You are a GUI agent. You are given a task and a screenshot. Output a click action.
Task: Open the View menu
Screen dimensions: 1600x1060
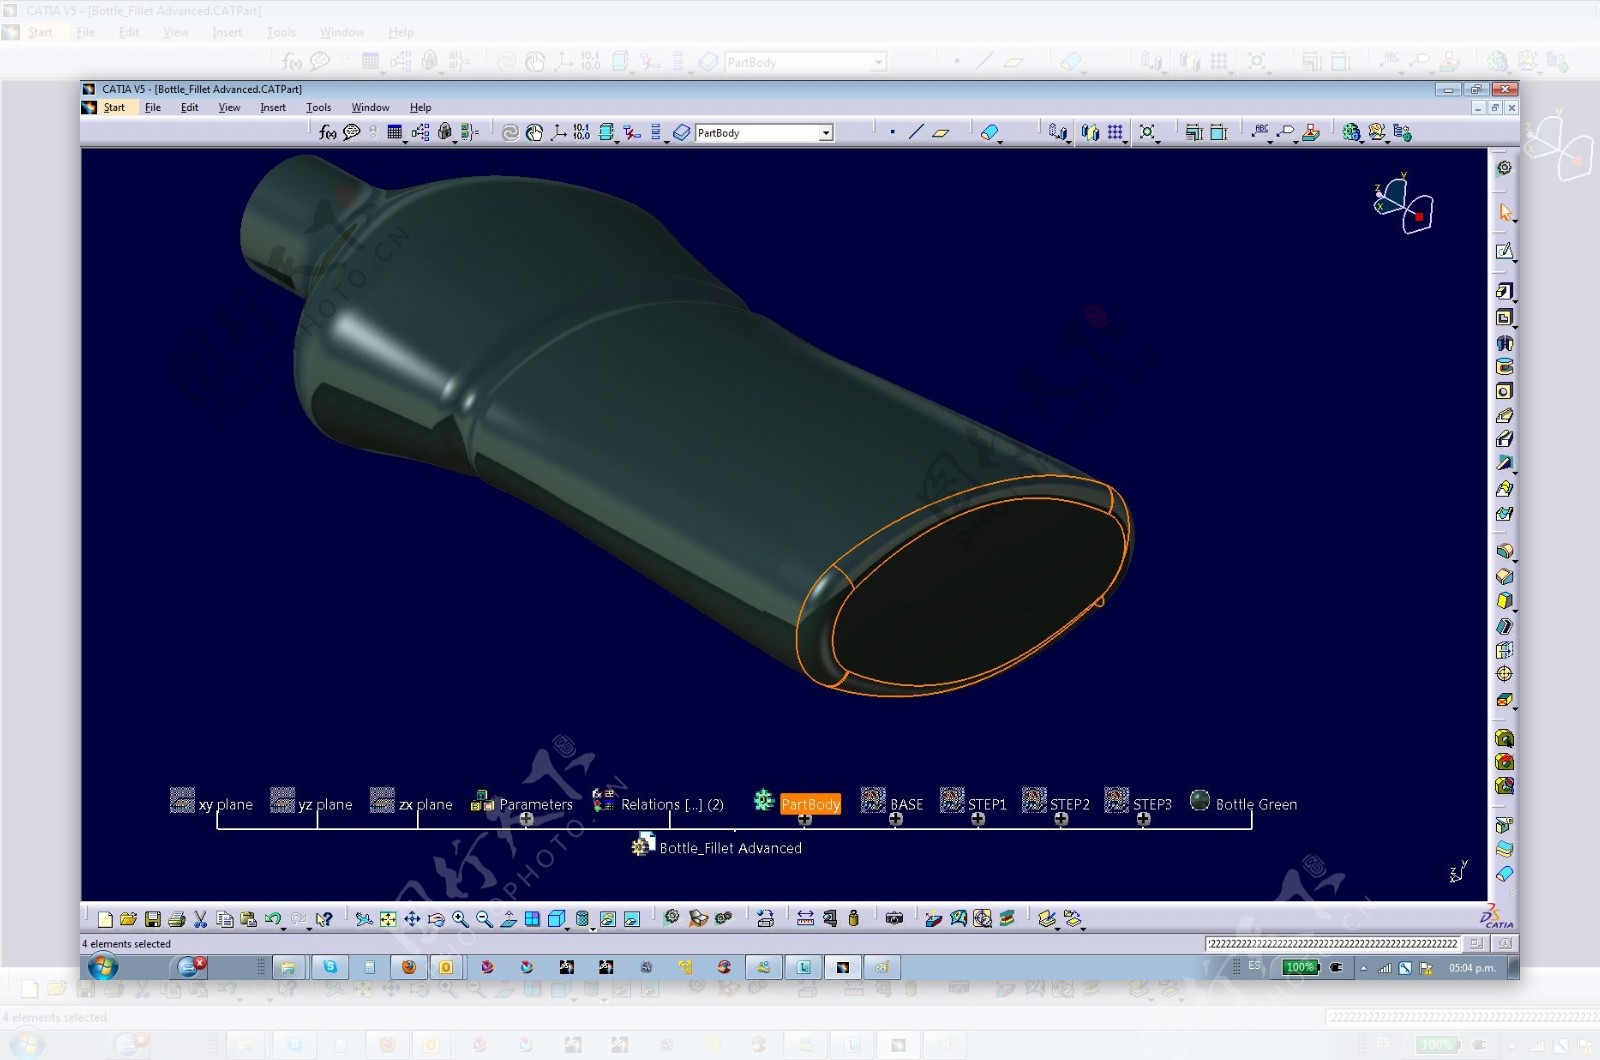pos(229,107)
